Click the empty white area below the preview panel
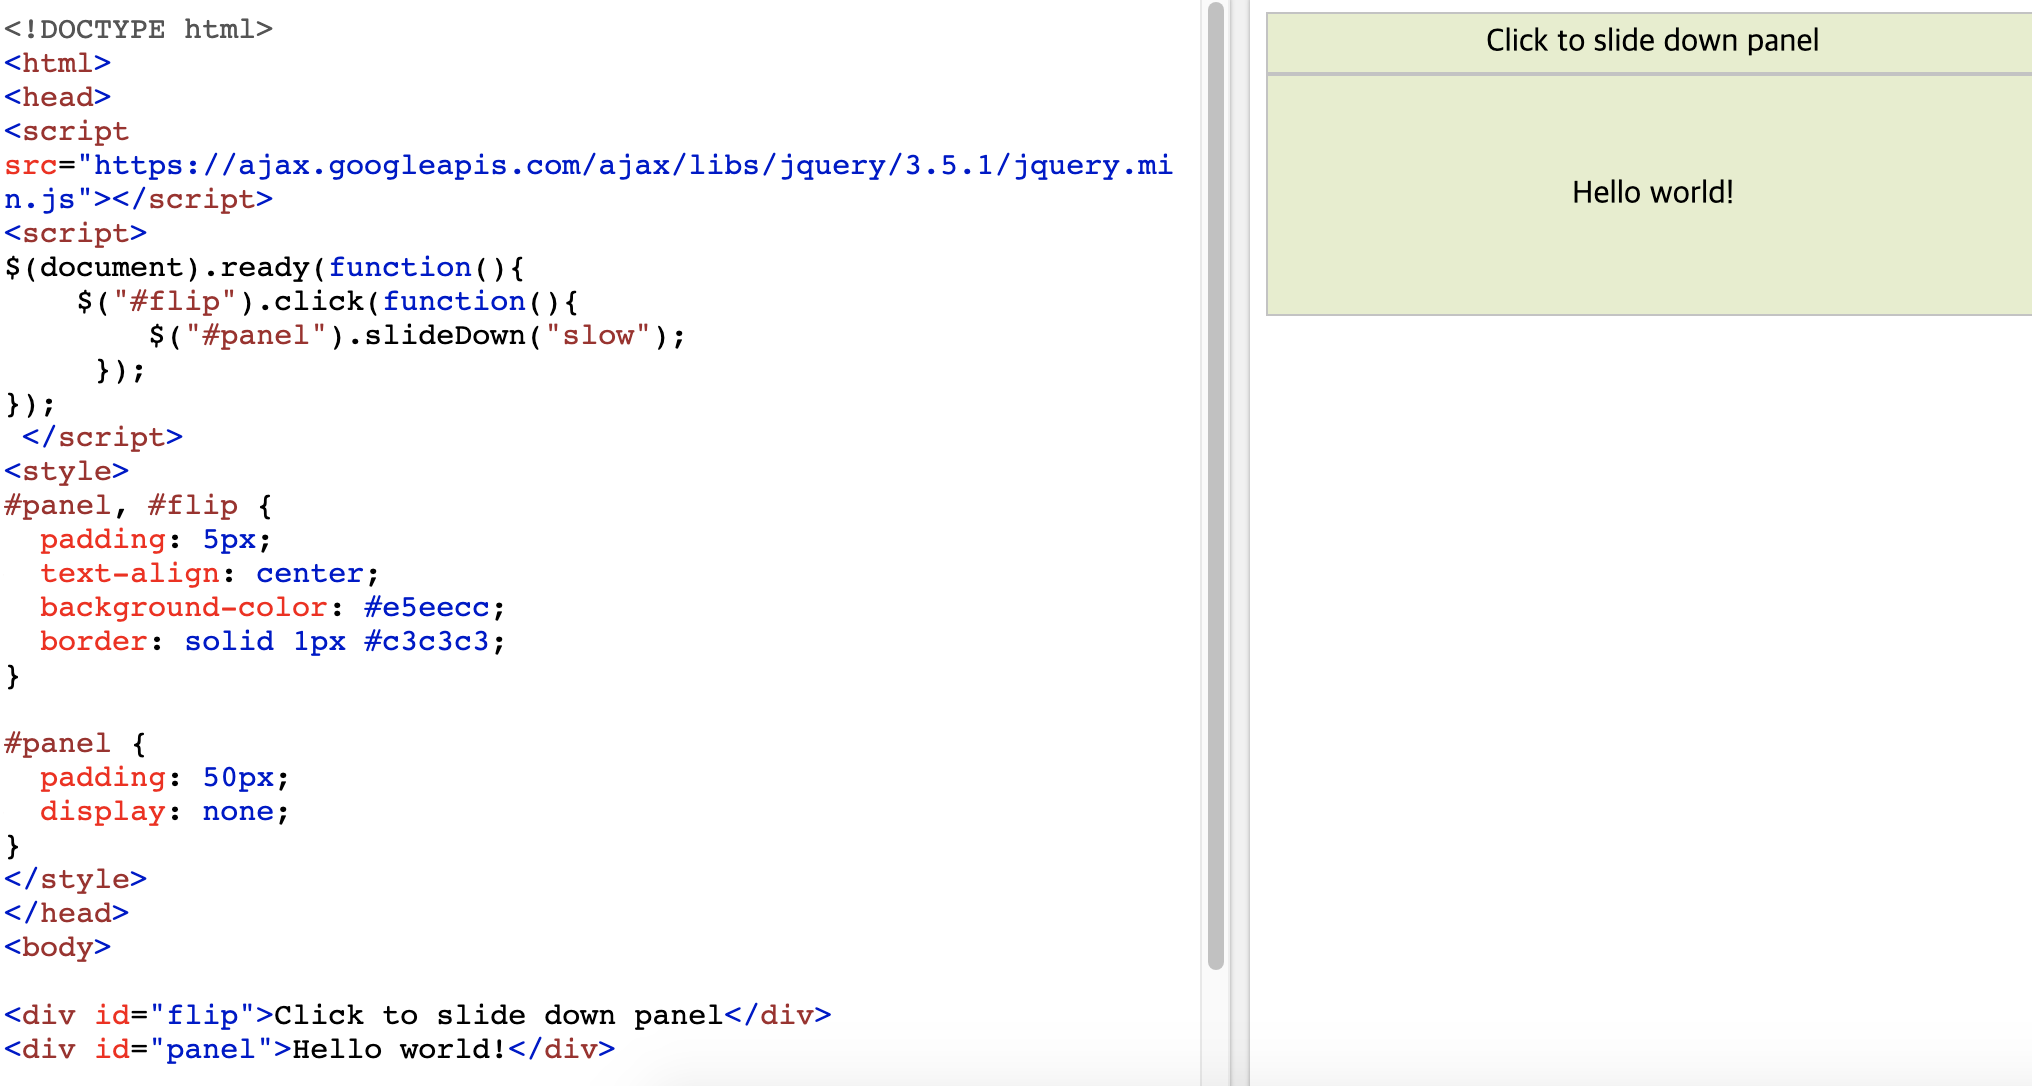This screenshot has height=1086, width=2032. [1640, 700]
